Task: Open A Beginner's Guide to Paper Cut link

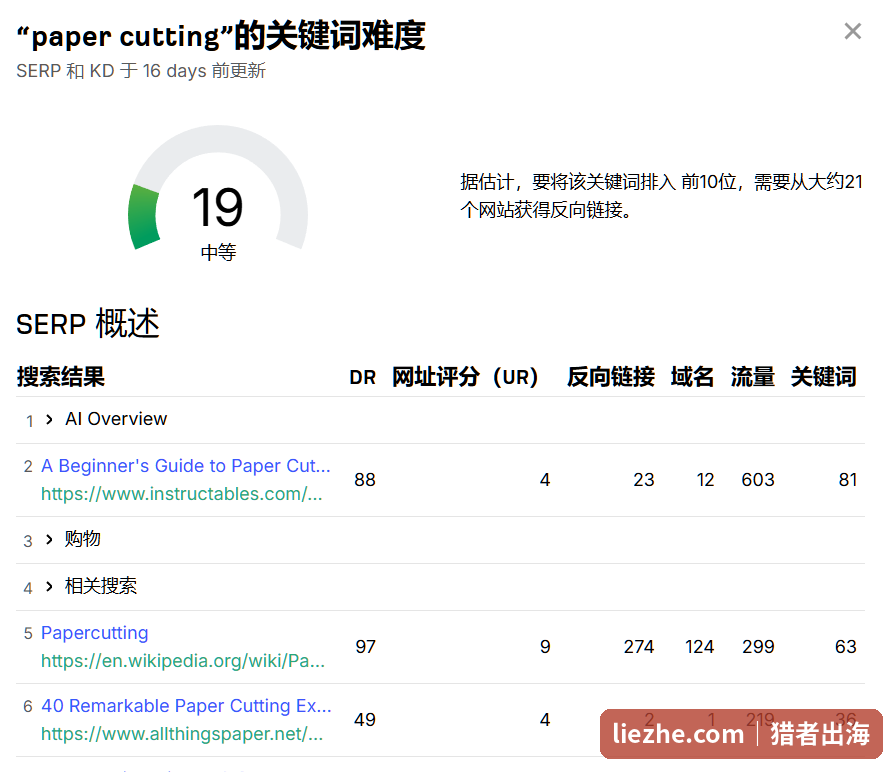Action: tap(186, 466)
